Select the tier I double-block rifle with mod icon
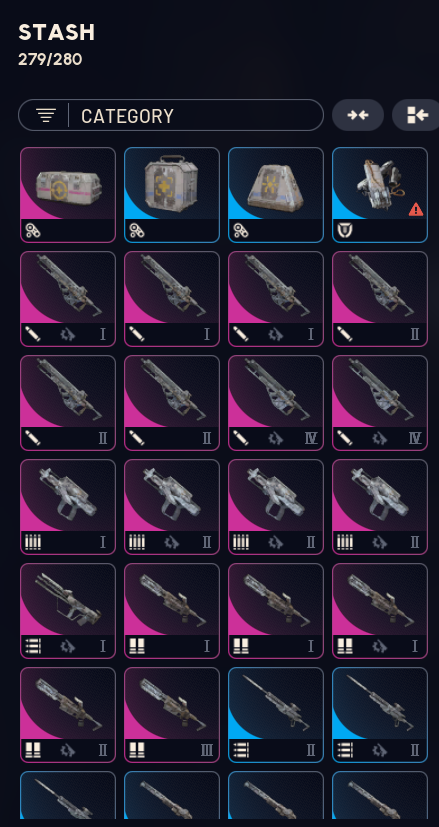The height and width of the screenshot is (827, 439). click(379, 611)
